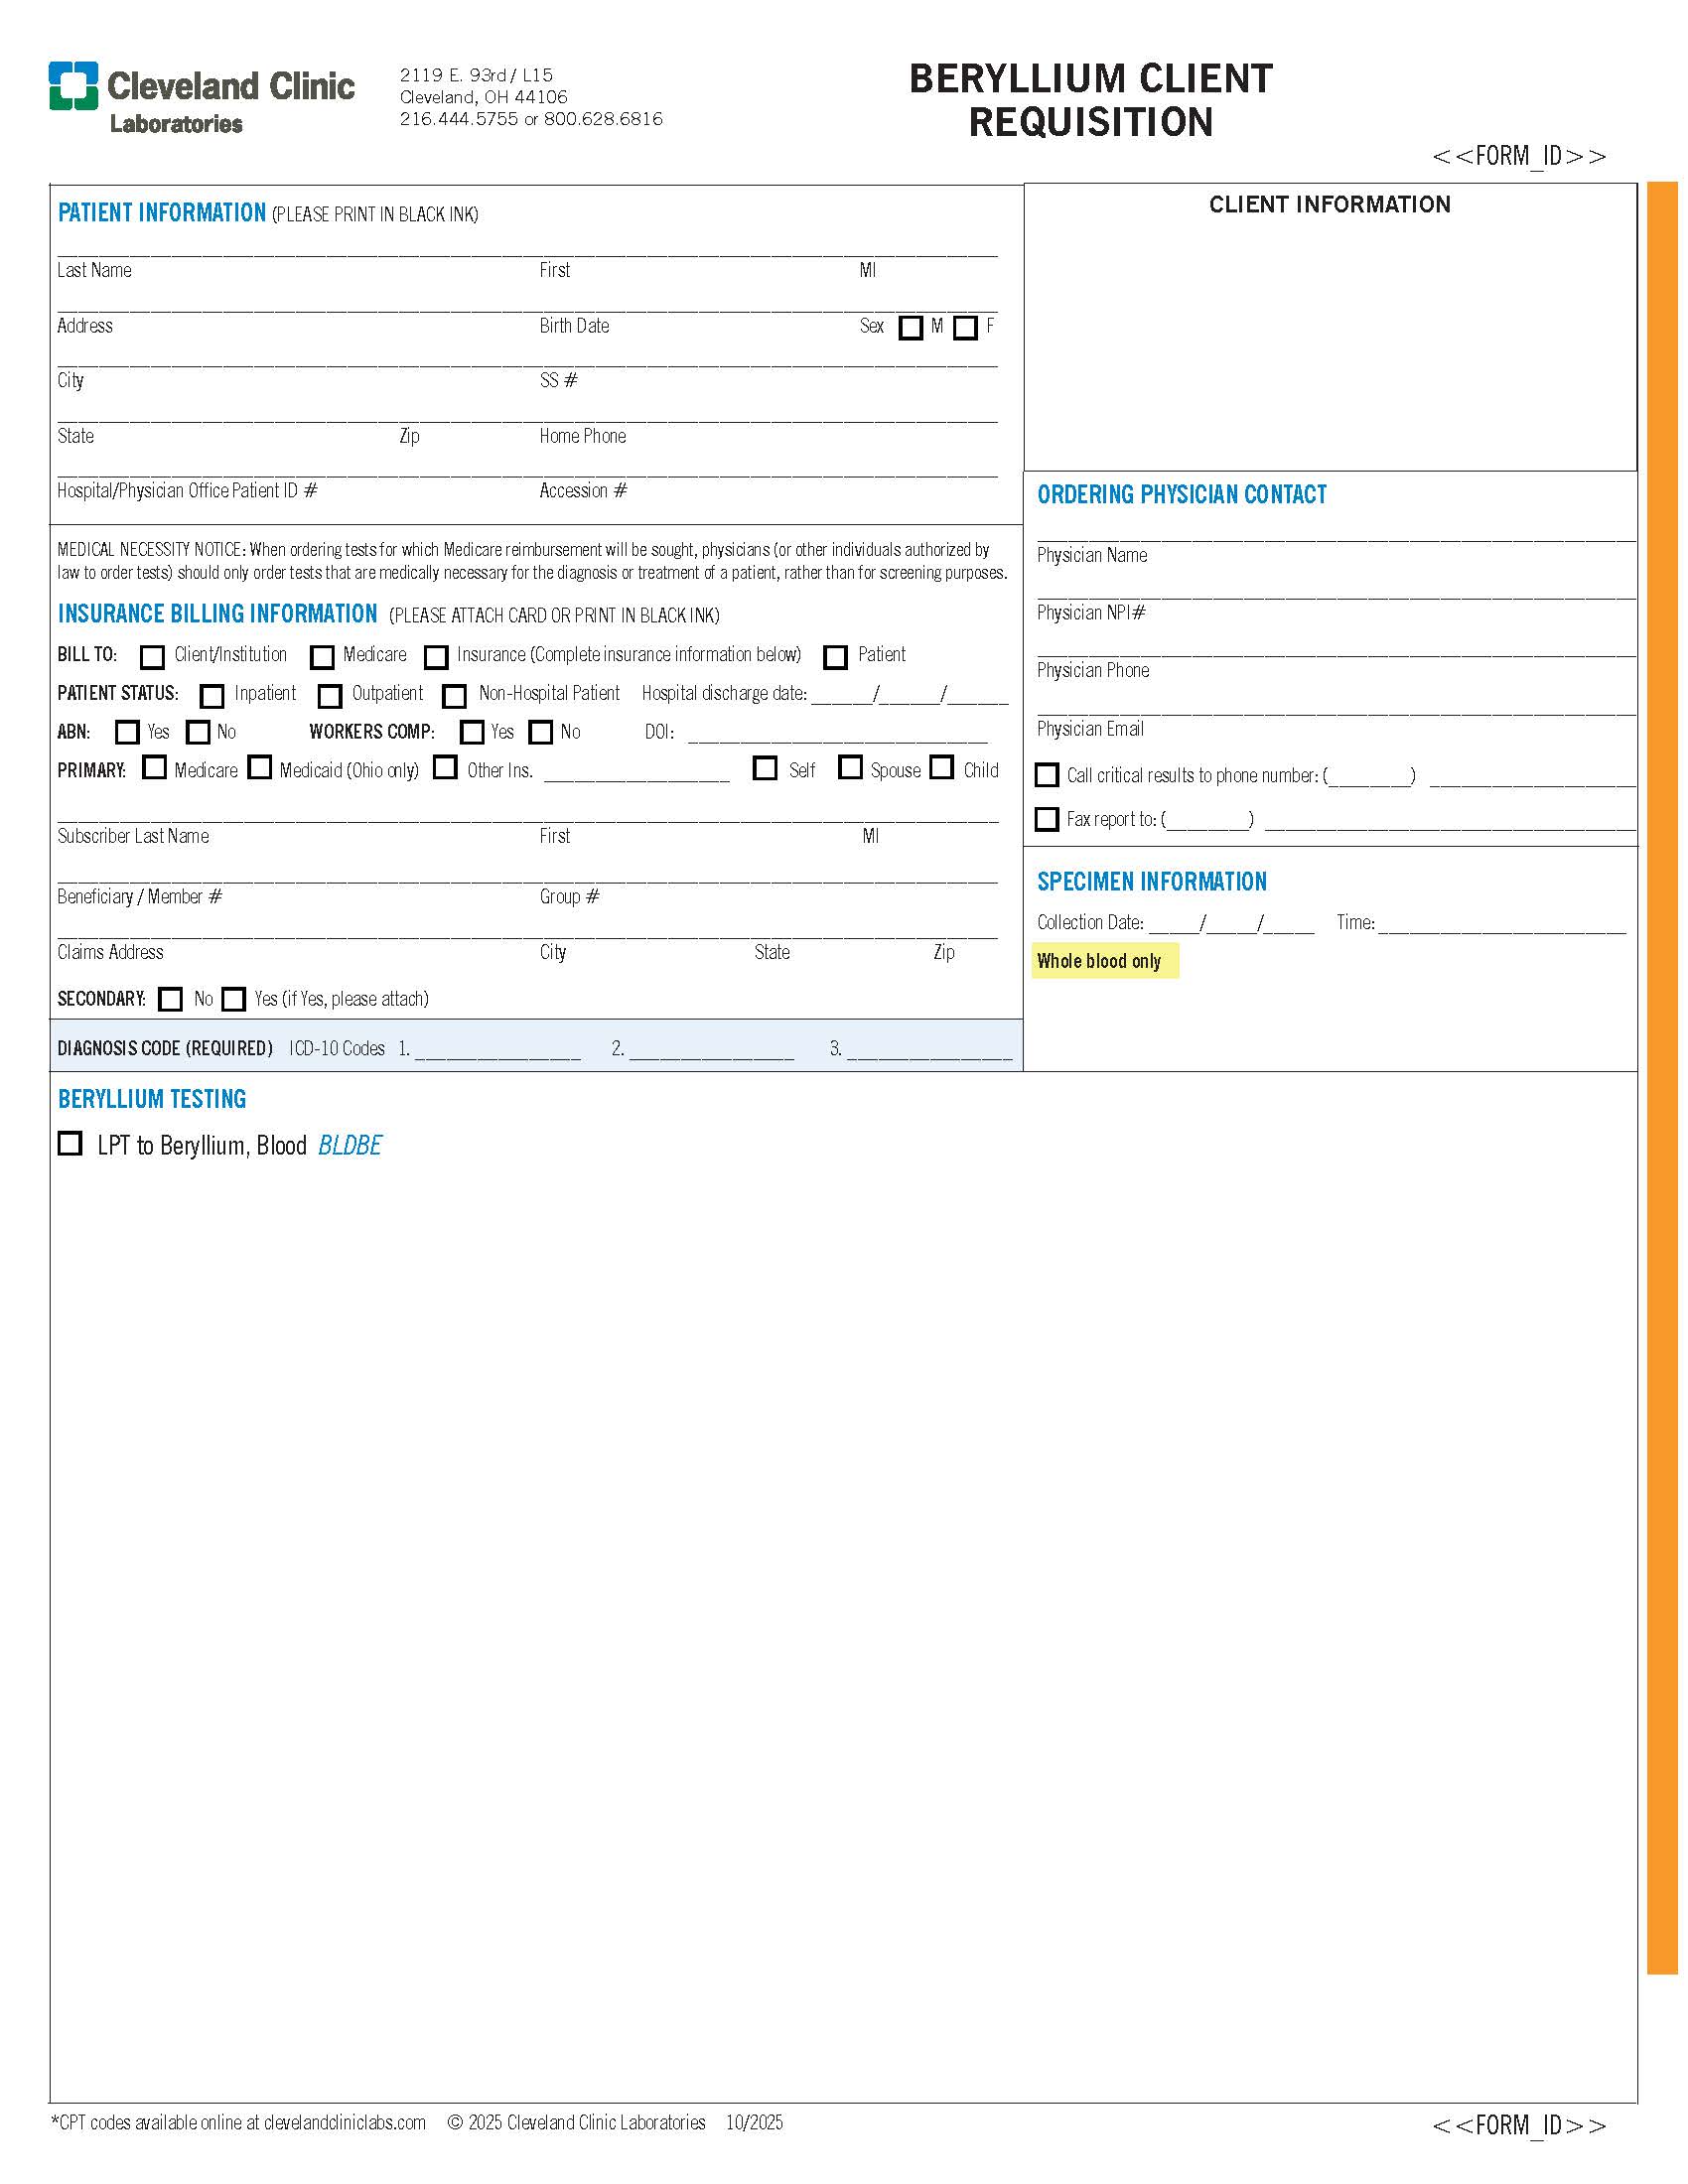Select Bill To Medicare checkbox
This screenshot has width=1688, height=2184.
[322, 657]
